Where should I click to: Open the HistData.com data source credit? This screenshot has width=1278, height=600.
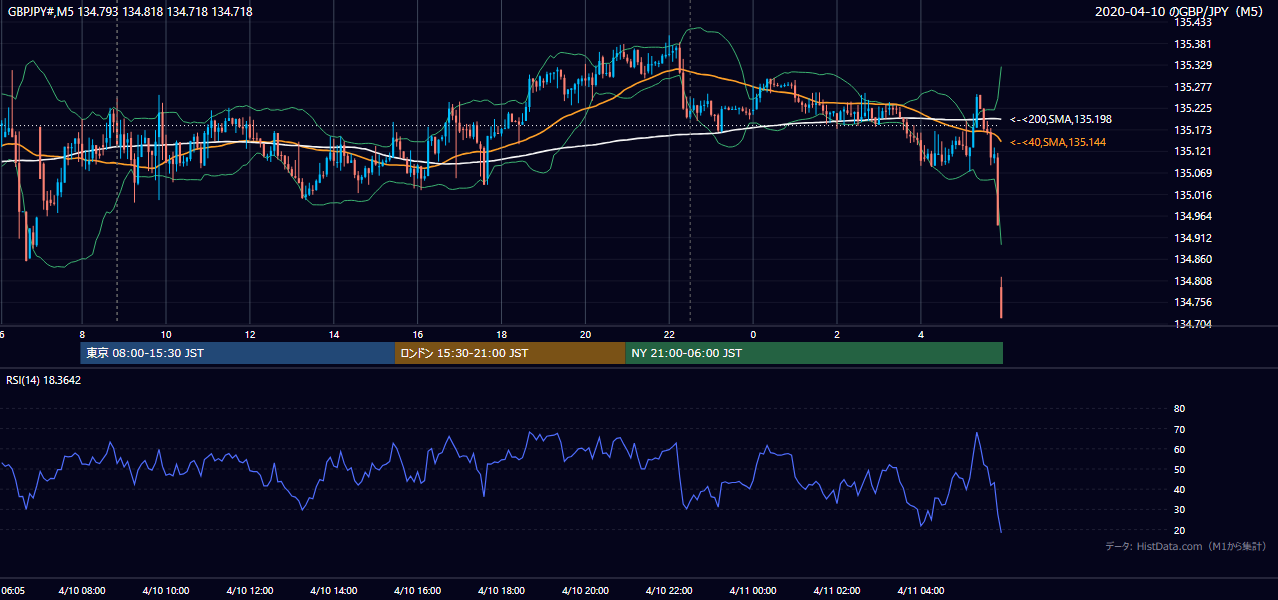[1186, 546]
